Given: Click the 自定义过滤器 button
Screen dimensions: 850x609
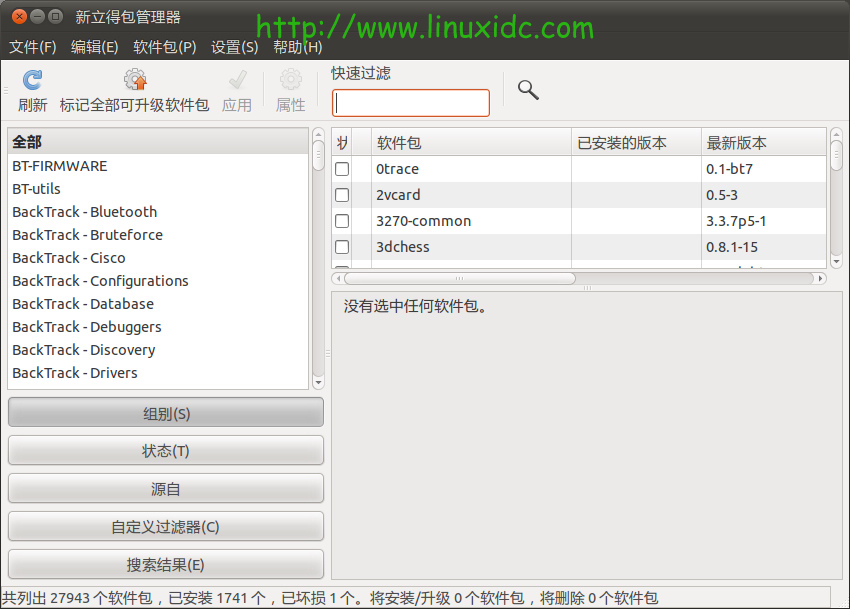Looking at the screenshot, I should 166,526.
